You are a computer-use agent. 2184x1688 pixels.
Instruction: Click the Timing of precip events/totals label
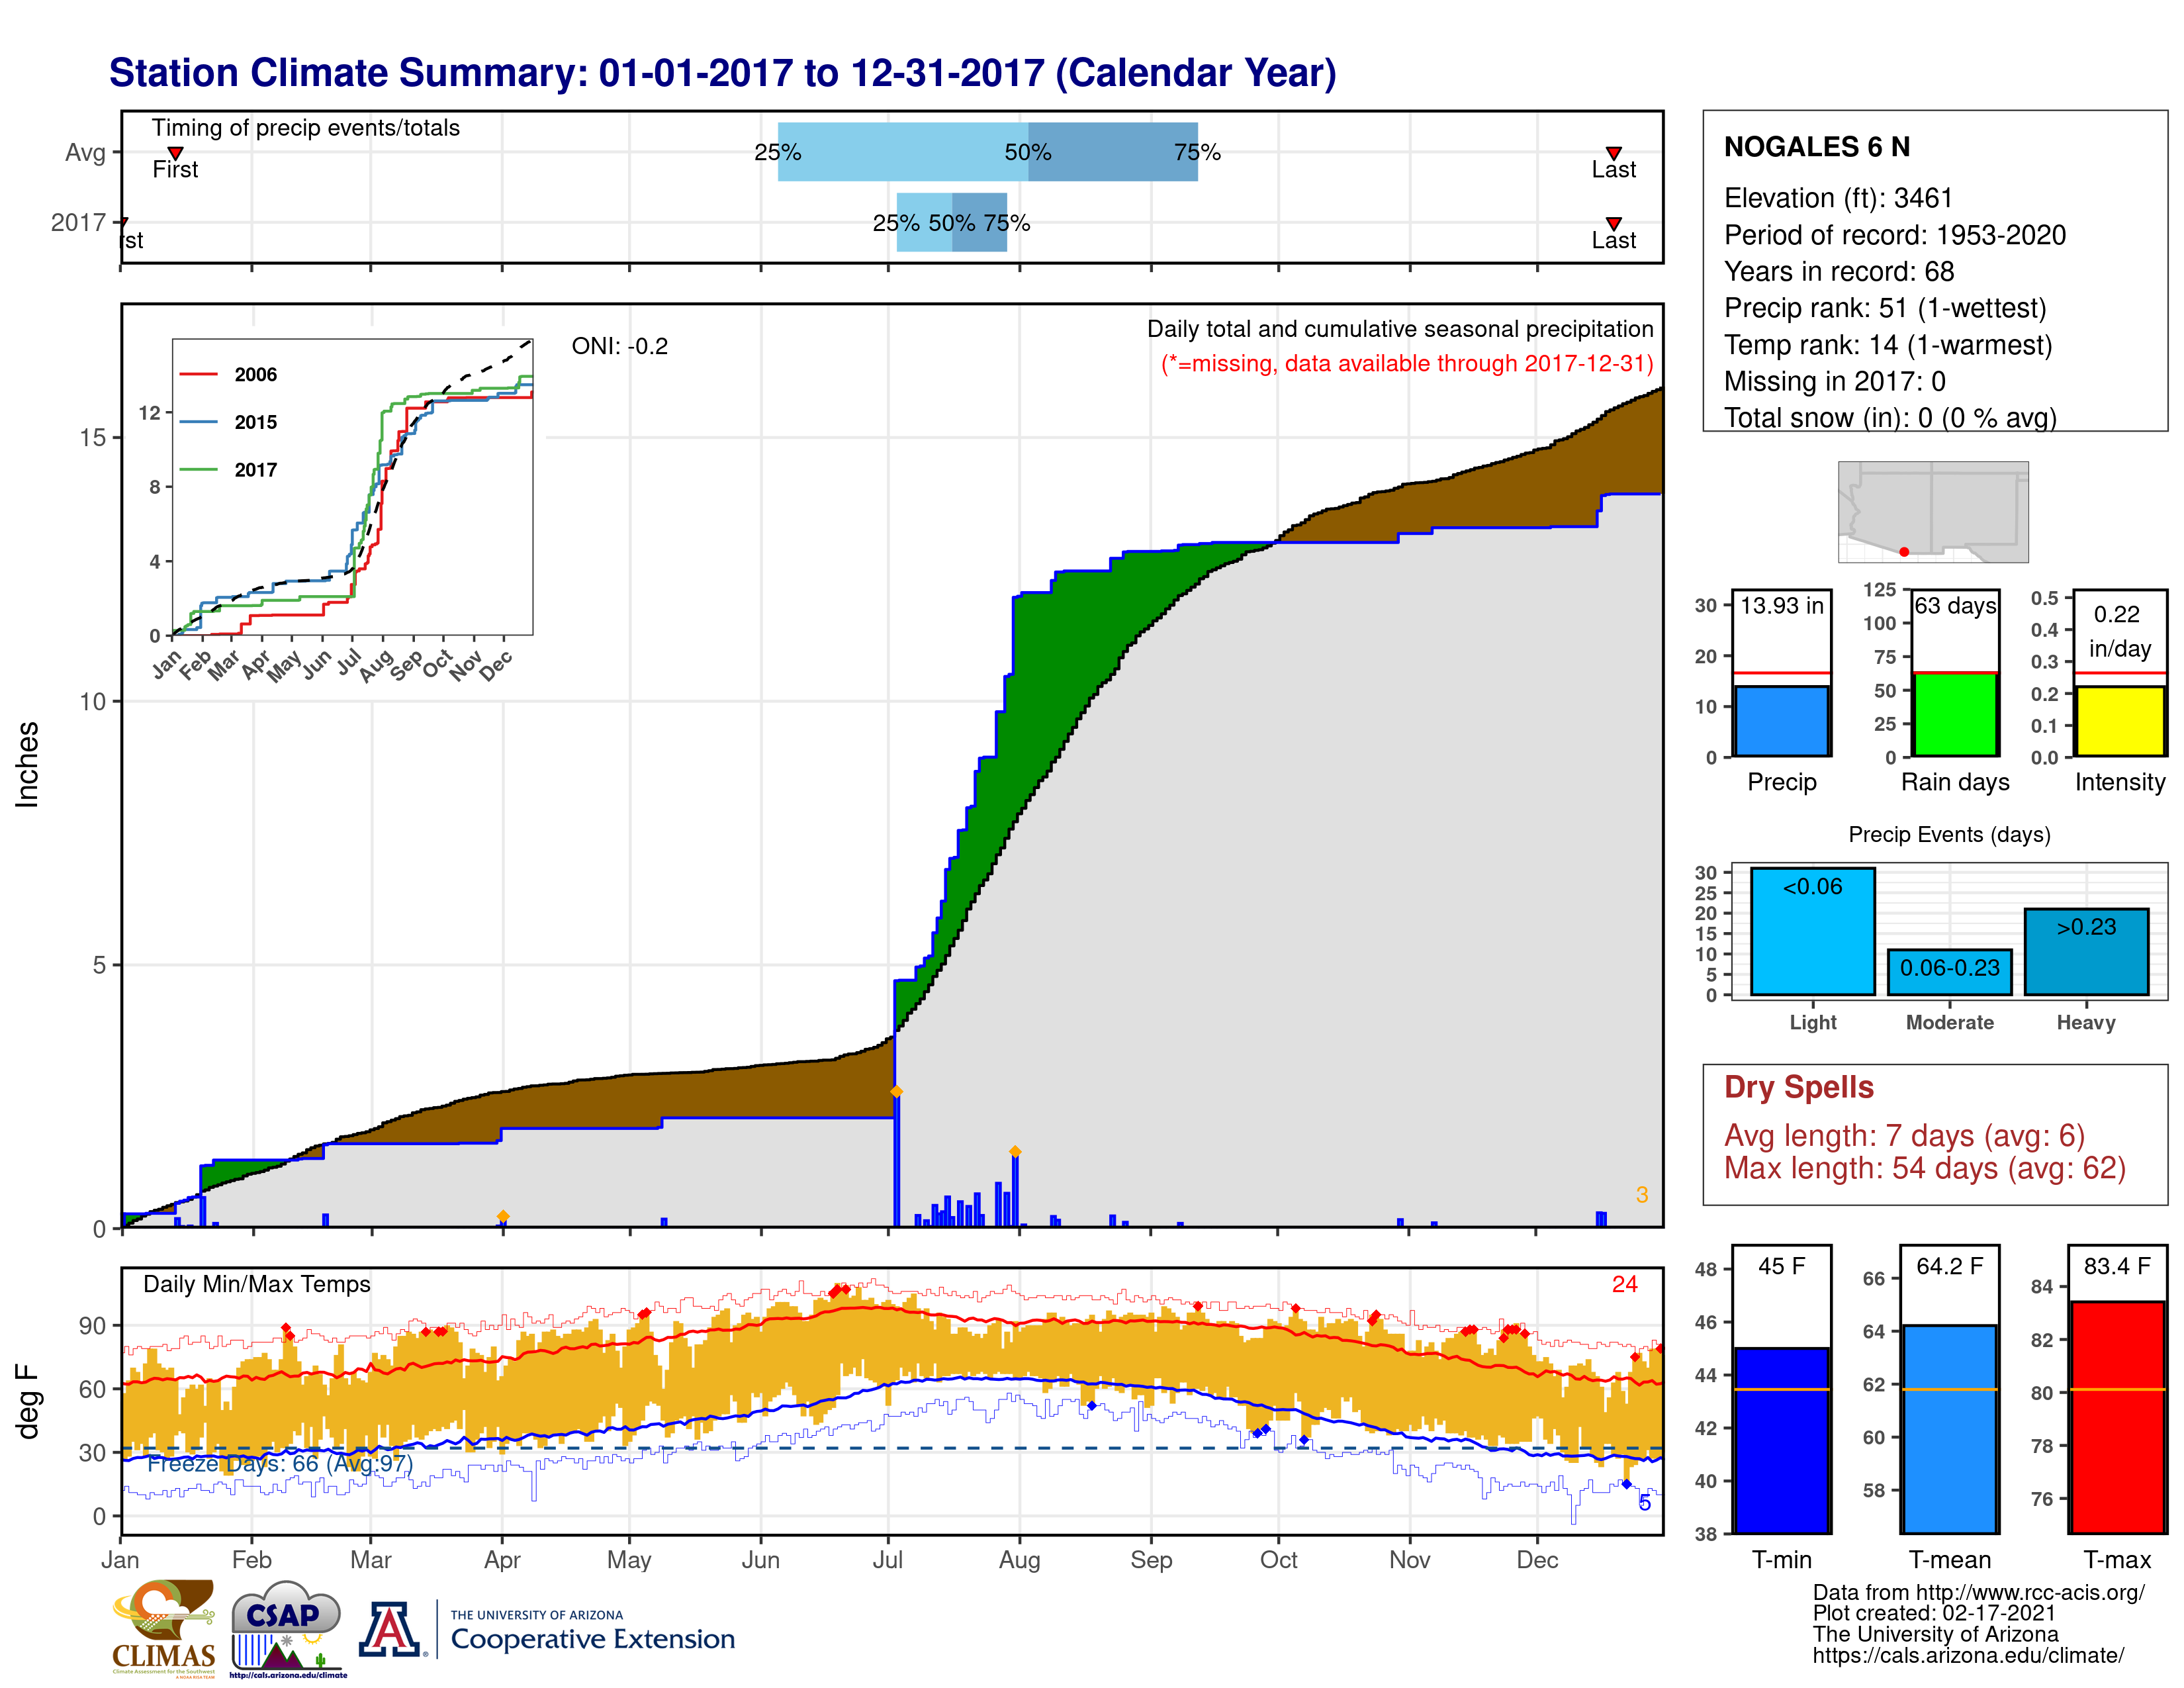pyautogui.click(x=305, y=128)
